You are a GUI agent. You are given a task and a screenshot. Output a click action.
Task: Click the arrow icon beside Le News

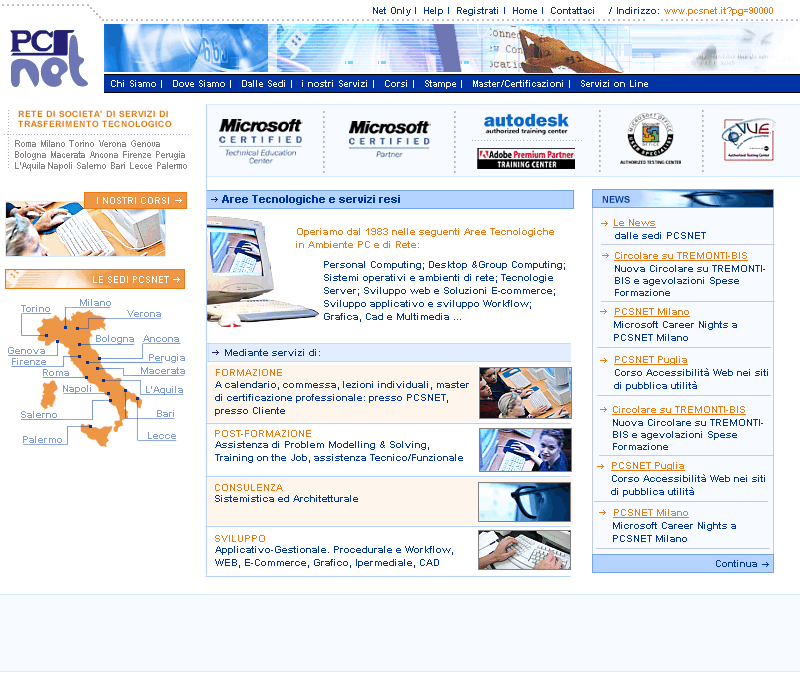(x=605, y=223)
